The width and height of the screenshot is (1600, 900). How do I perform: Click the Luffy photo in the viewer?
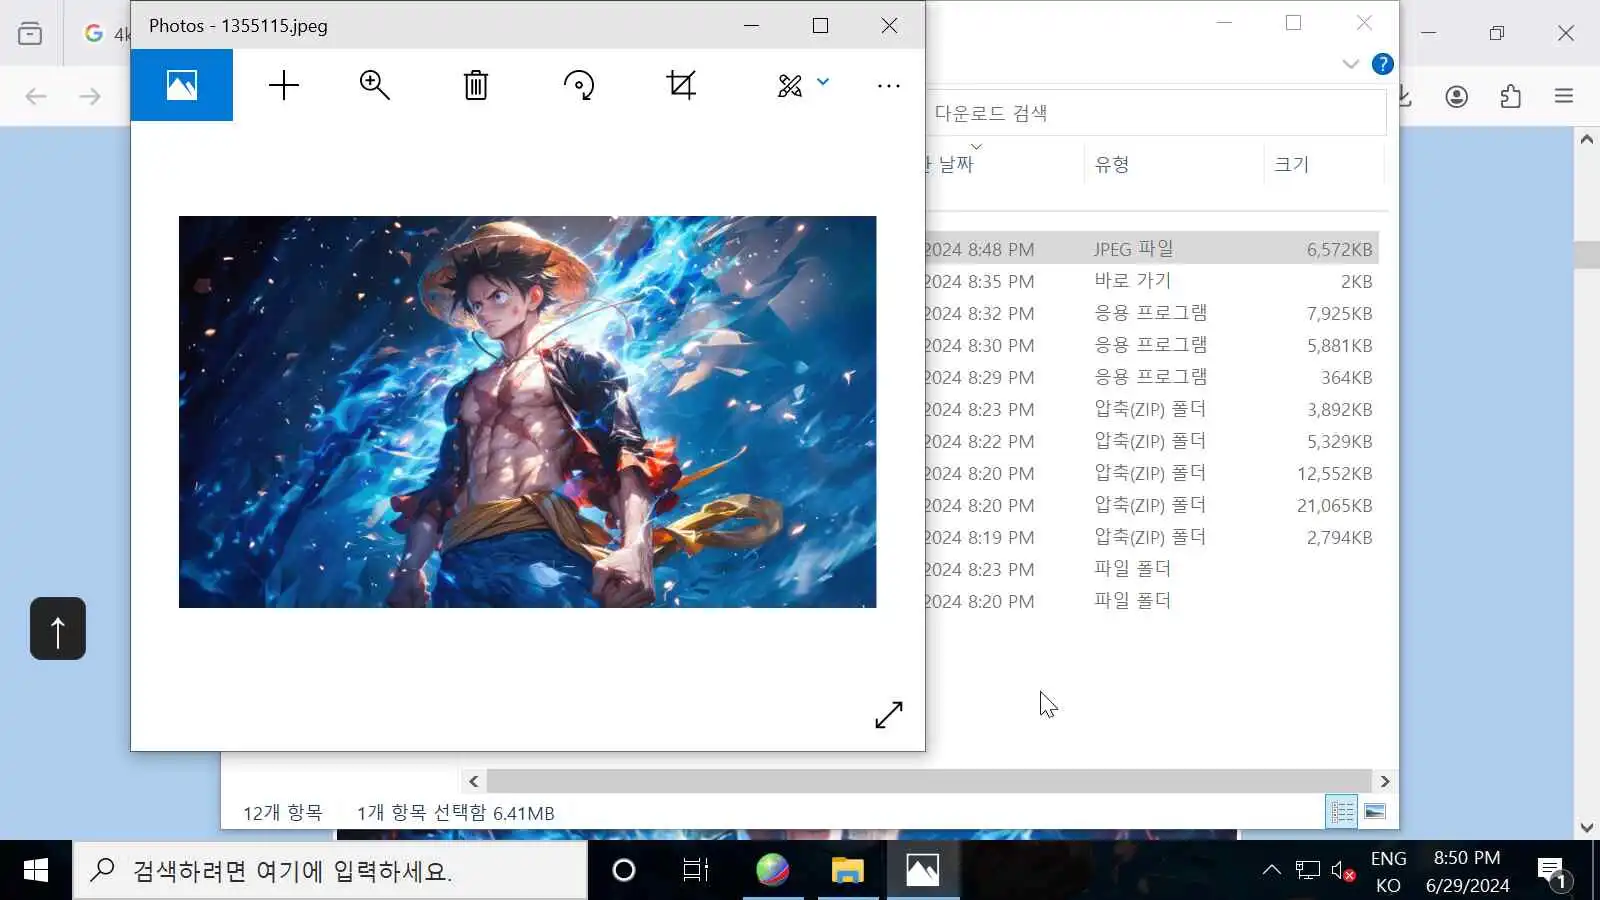[x=527, y=412]
